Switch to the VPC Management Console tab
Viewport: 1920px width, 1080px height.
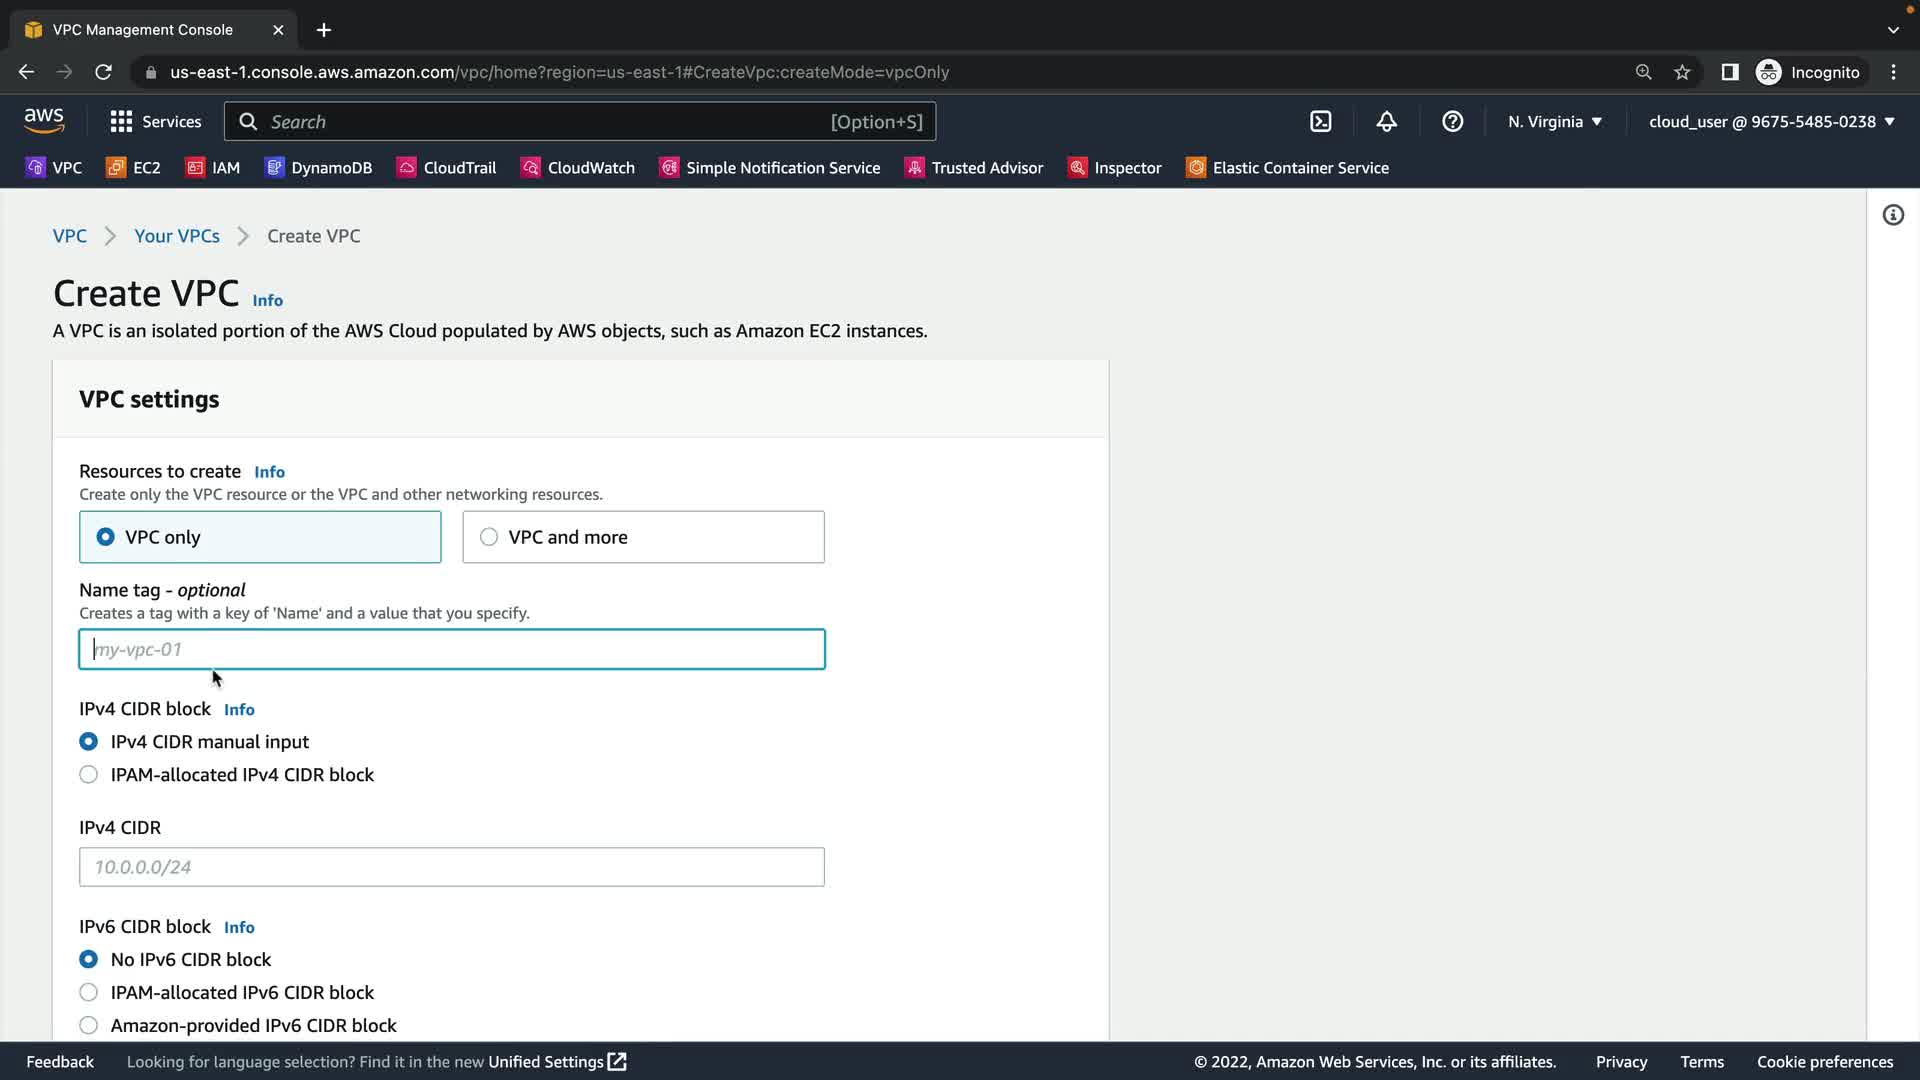tap(143, 30)
